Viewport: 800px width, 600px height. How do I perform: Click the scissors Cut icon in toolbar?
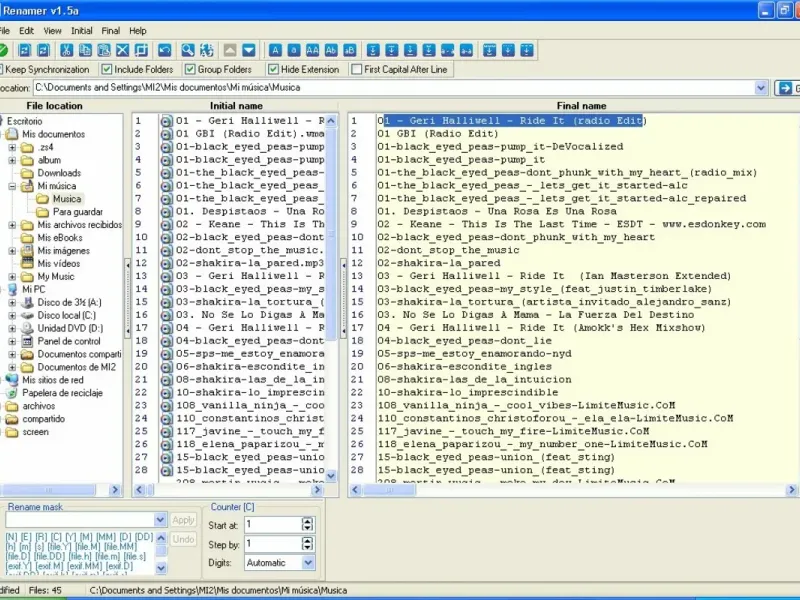pyautogui.click(x=65, y=50)
